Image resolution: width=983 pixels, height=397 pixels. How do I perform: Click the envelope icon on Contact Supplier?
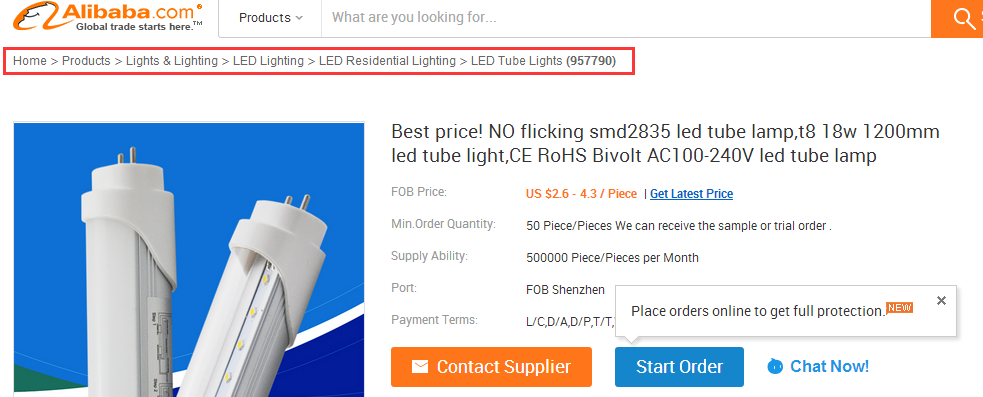(420, 367)
